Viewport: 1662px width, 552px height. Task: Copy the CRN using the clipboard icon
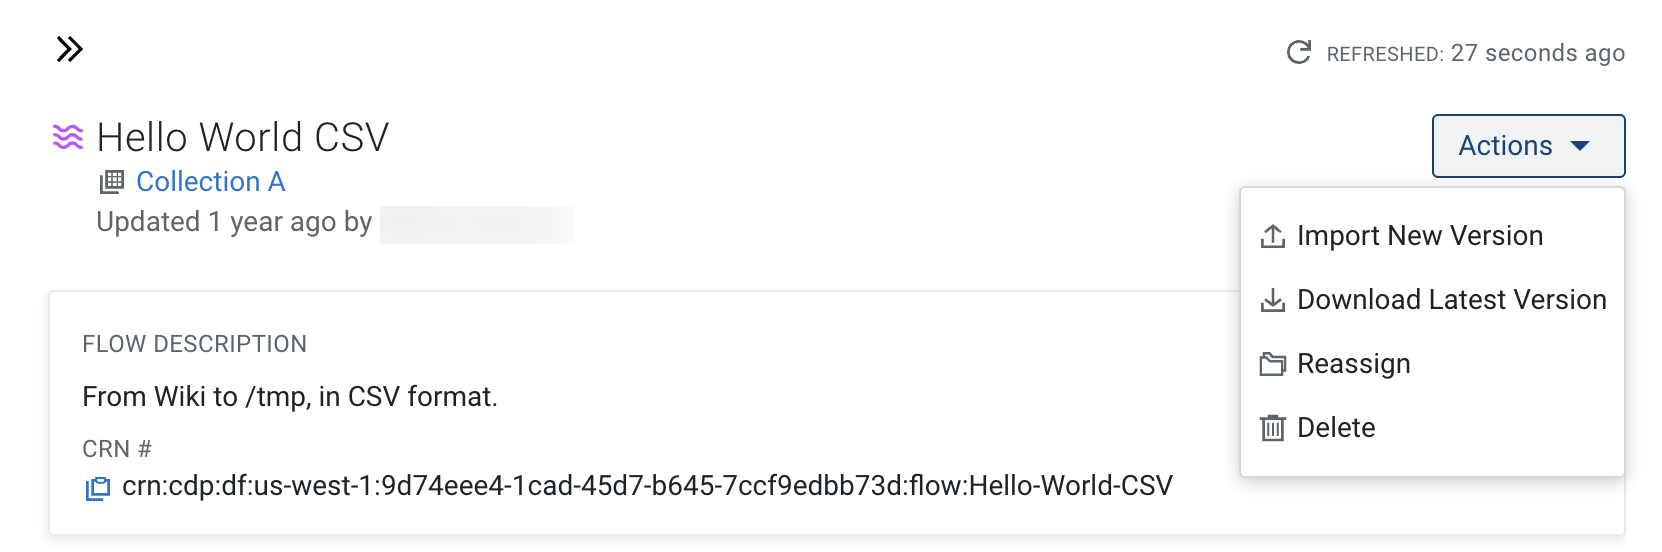click(97, 488)
